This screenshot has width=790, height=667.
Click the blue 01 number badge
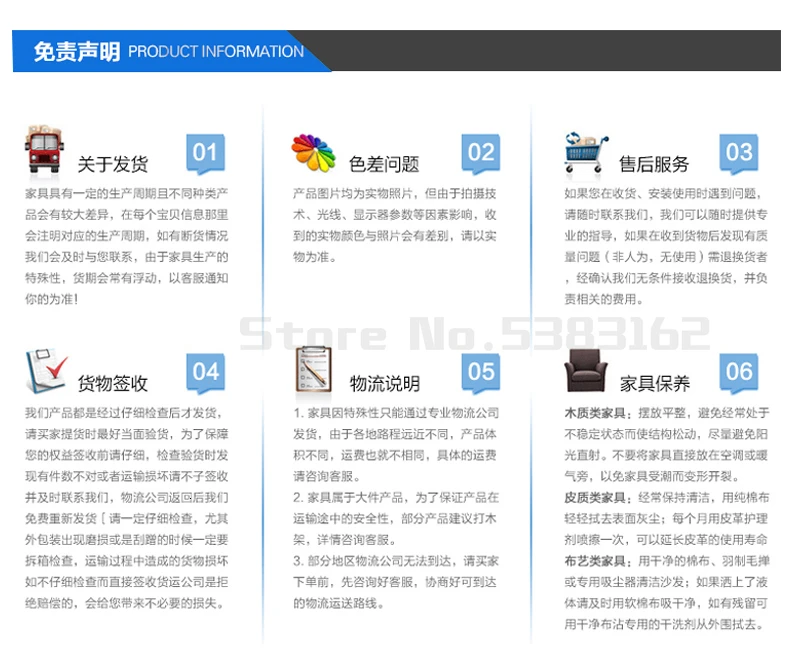point(206,154)
